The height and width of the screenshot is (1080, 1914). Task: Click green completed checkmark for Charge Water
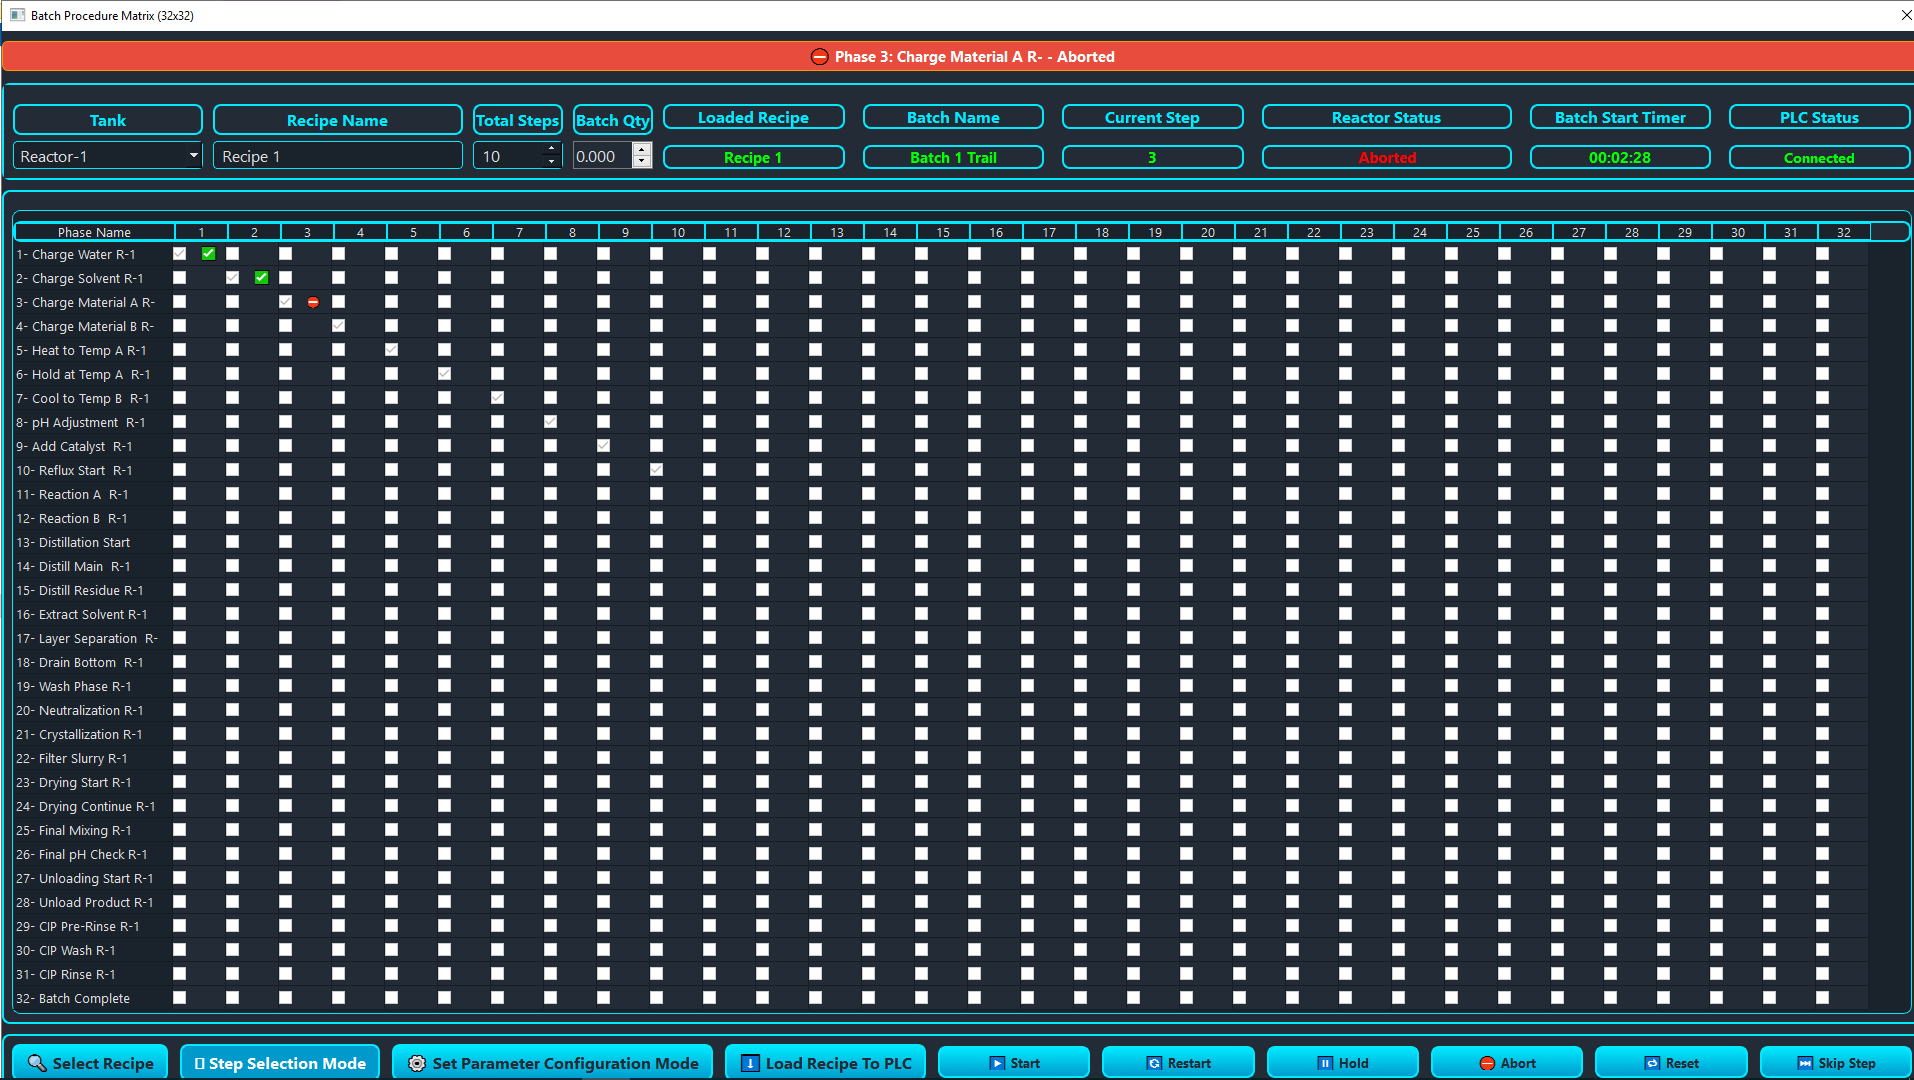click(x=208, y=254)
